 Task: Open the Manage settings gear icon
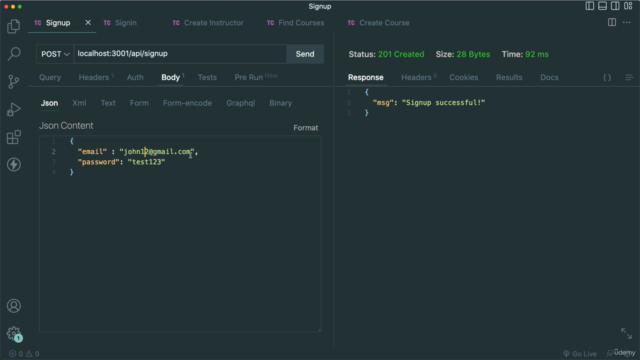(x=13, y=333)
